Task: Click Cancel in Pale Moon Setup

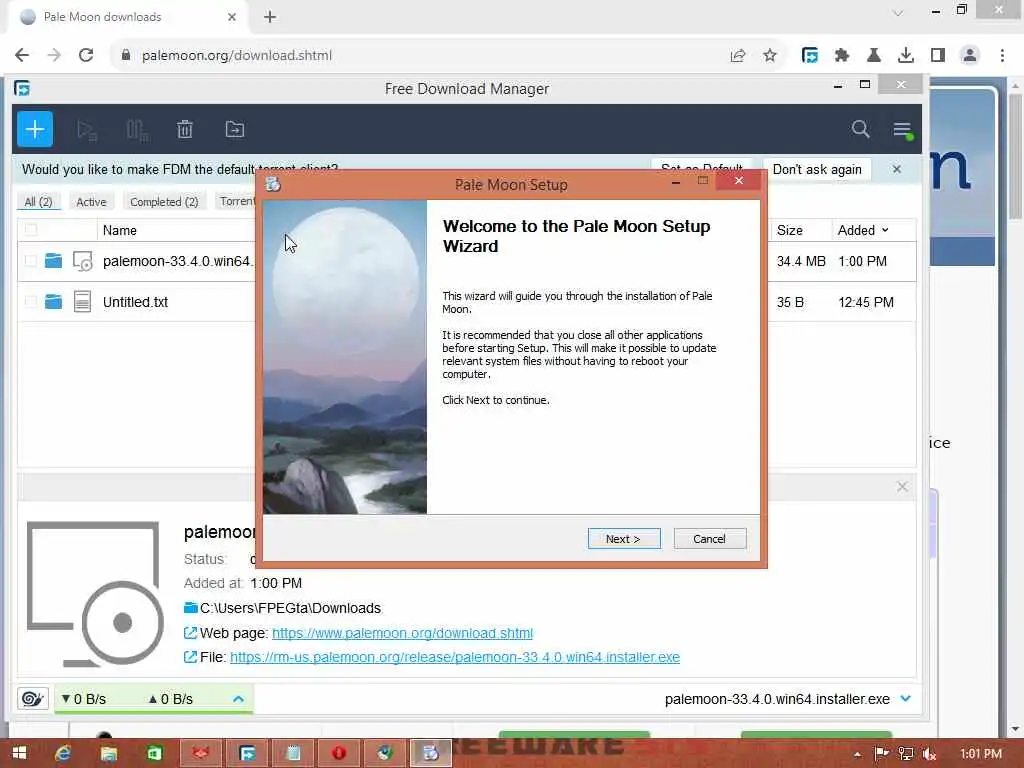Action: pyautogui.click(x=709, y=539)
